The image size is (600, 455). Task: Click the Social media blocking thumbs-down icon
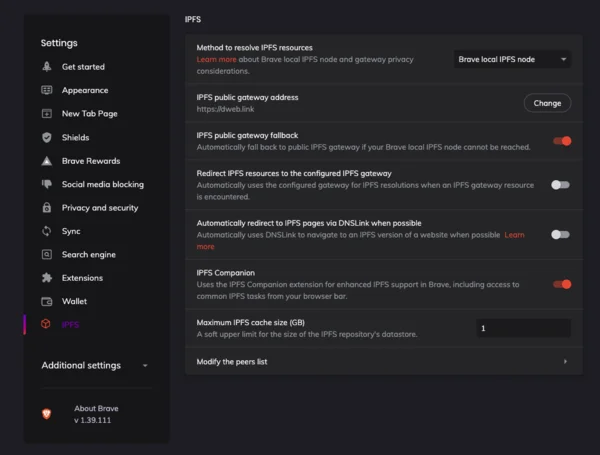point(47,184)
